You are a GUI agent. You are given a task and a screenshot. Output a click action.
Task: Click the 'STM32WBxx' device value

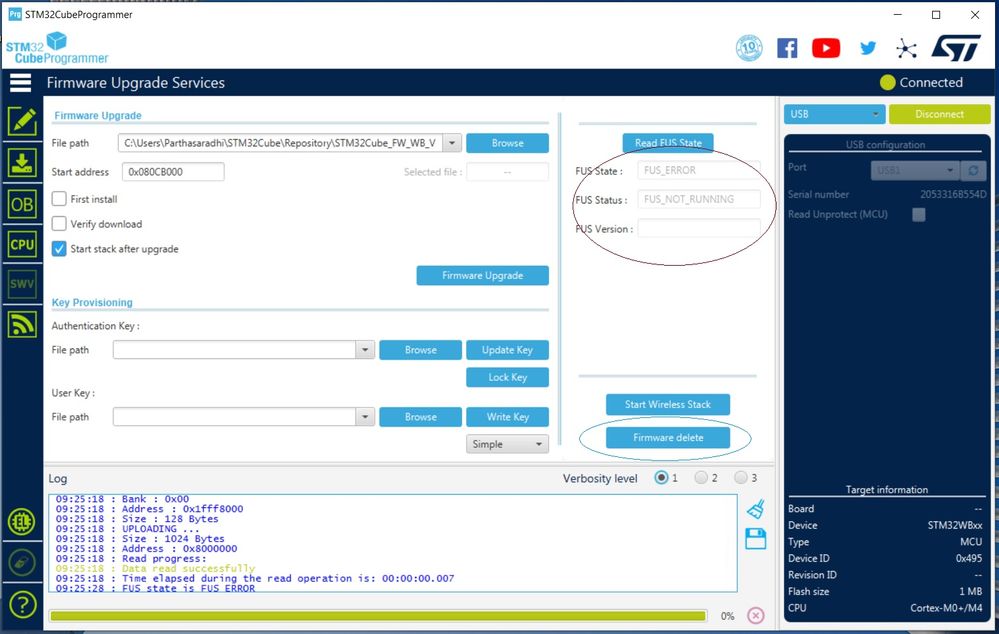[954, 526]
